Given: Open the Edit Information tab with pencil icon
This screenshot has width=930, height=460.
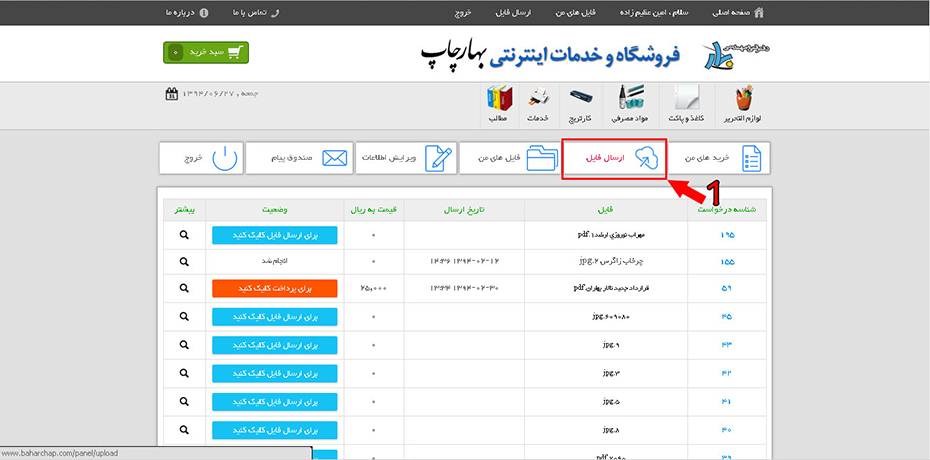Looking at the screenshot, I should pos(405,159).
